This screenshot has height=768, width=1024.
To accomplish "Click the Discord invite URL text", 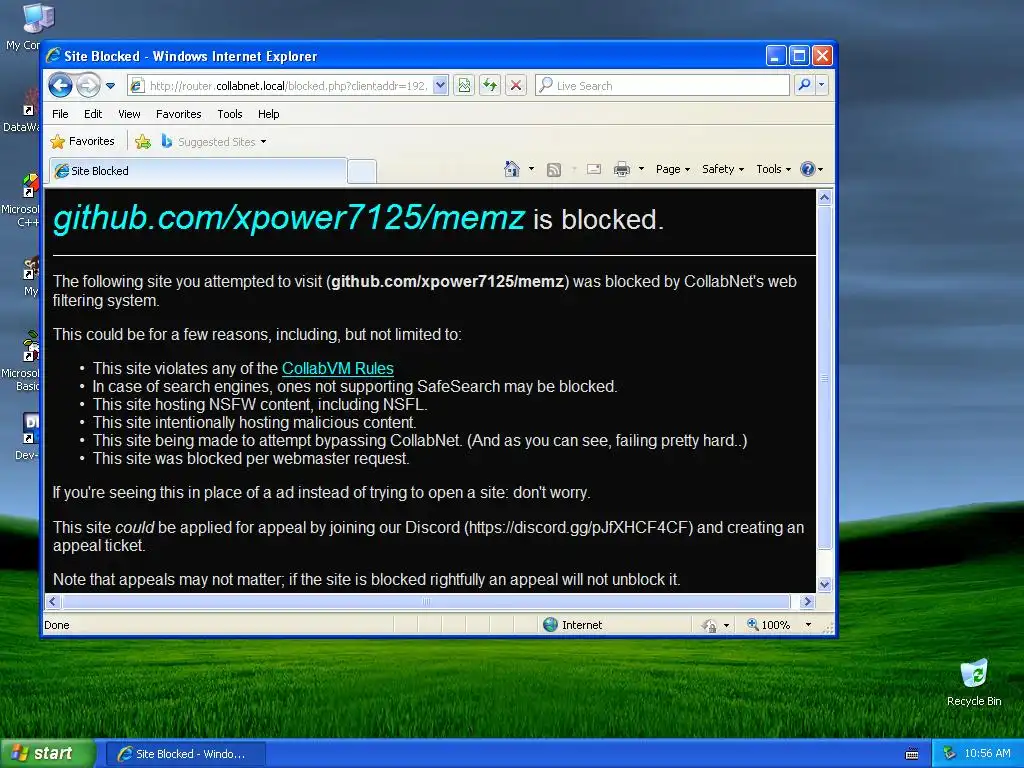I will point(579,528).
